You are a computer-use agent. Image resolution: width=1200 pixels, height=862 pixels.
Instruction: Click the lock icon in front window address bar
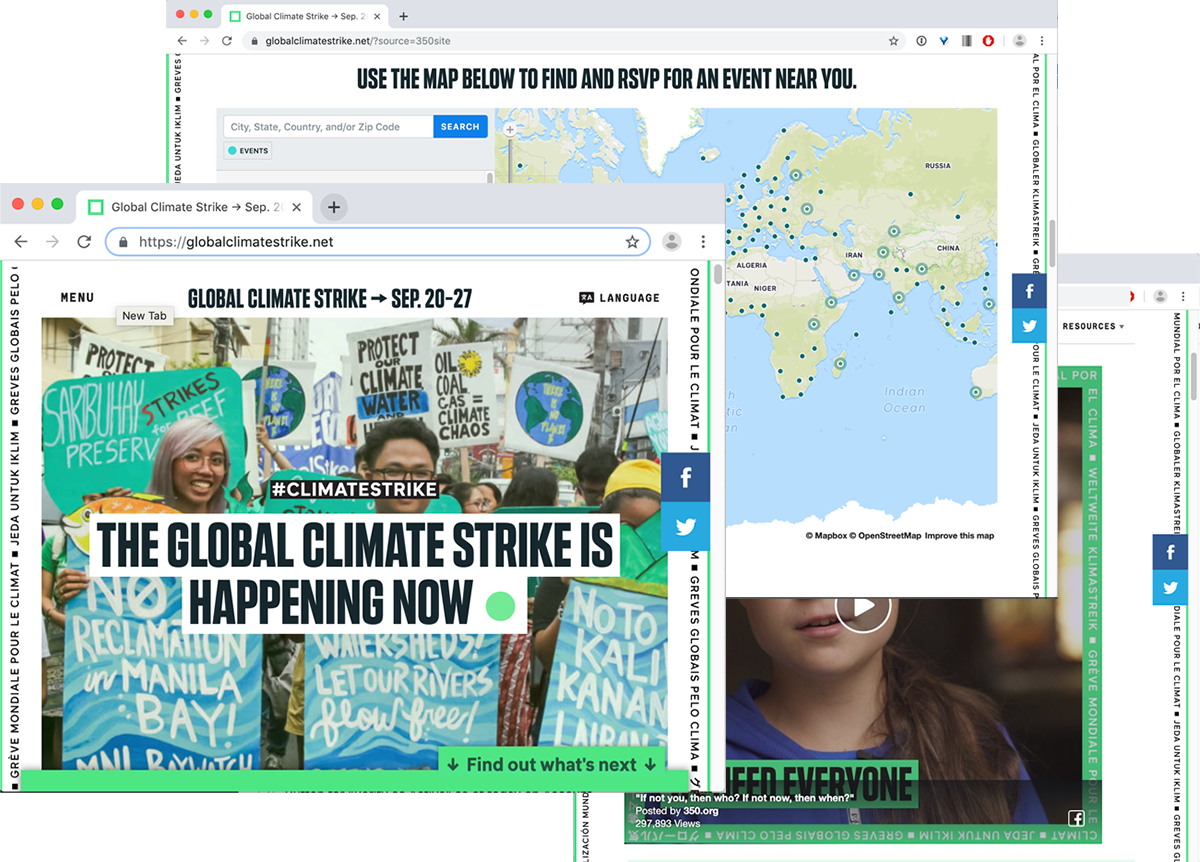click(124, 242)
